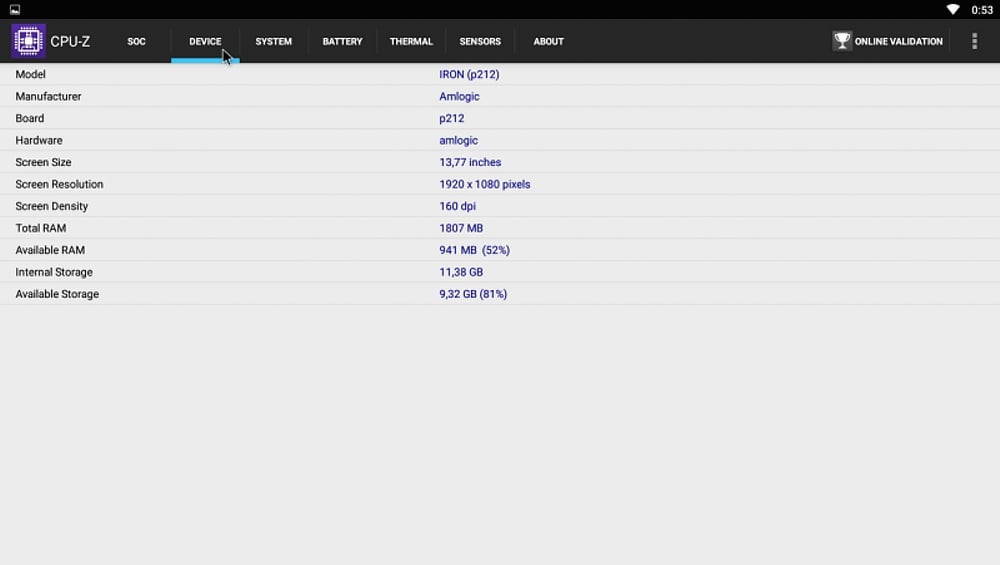Viewport: 1000px width, 565px height.
Task: Click the ONLINE VALIDATION button label
Action: [x=899, y=41]
